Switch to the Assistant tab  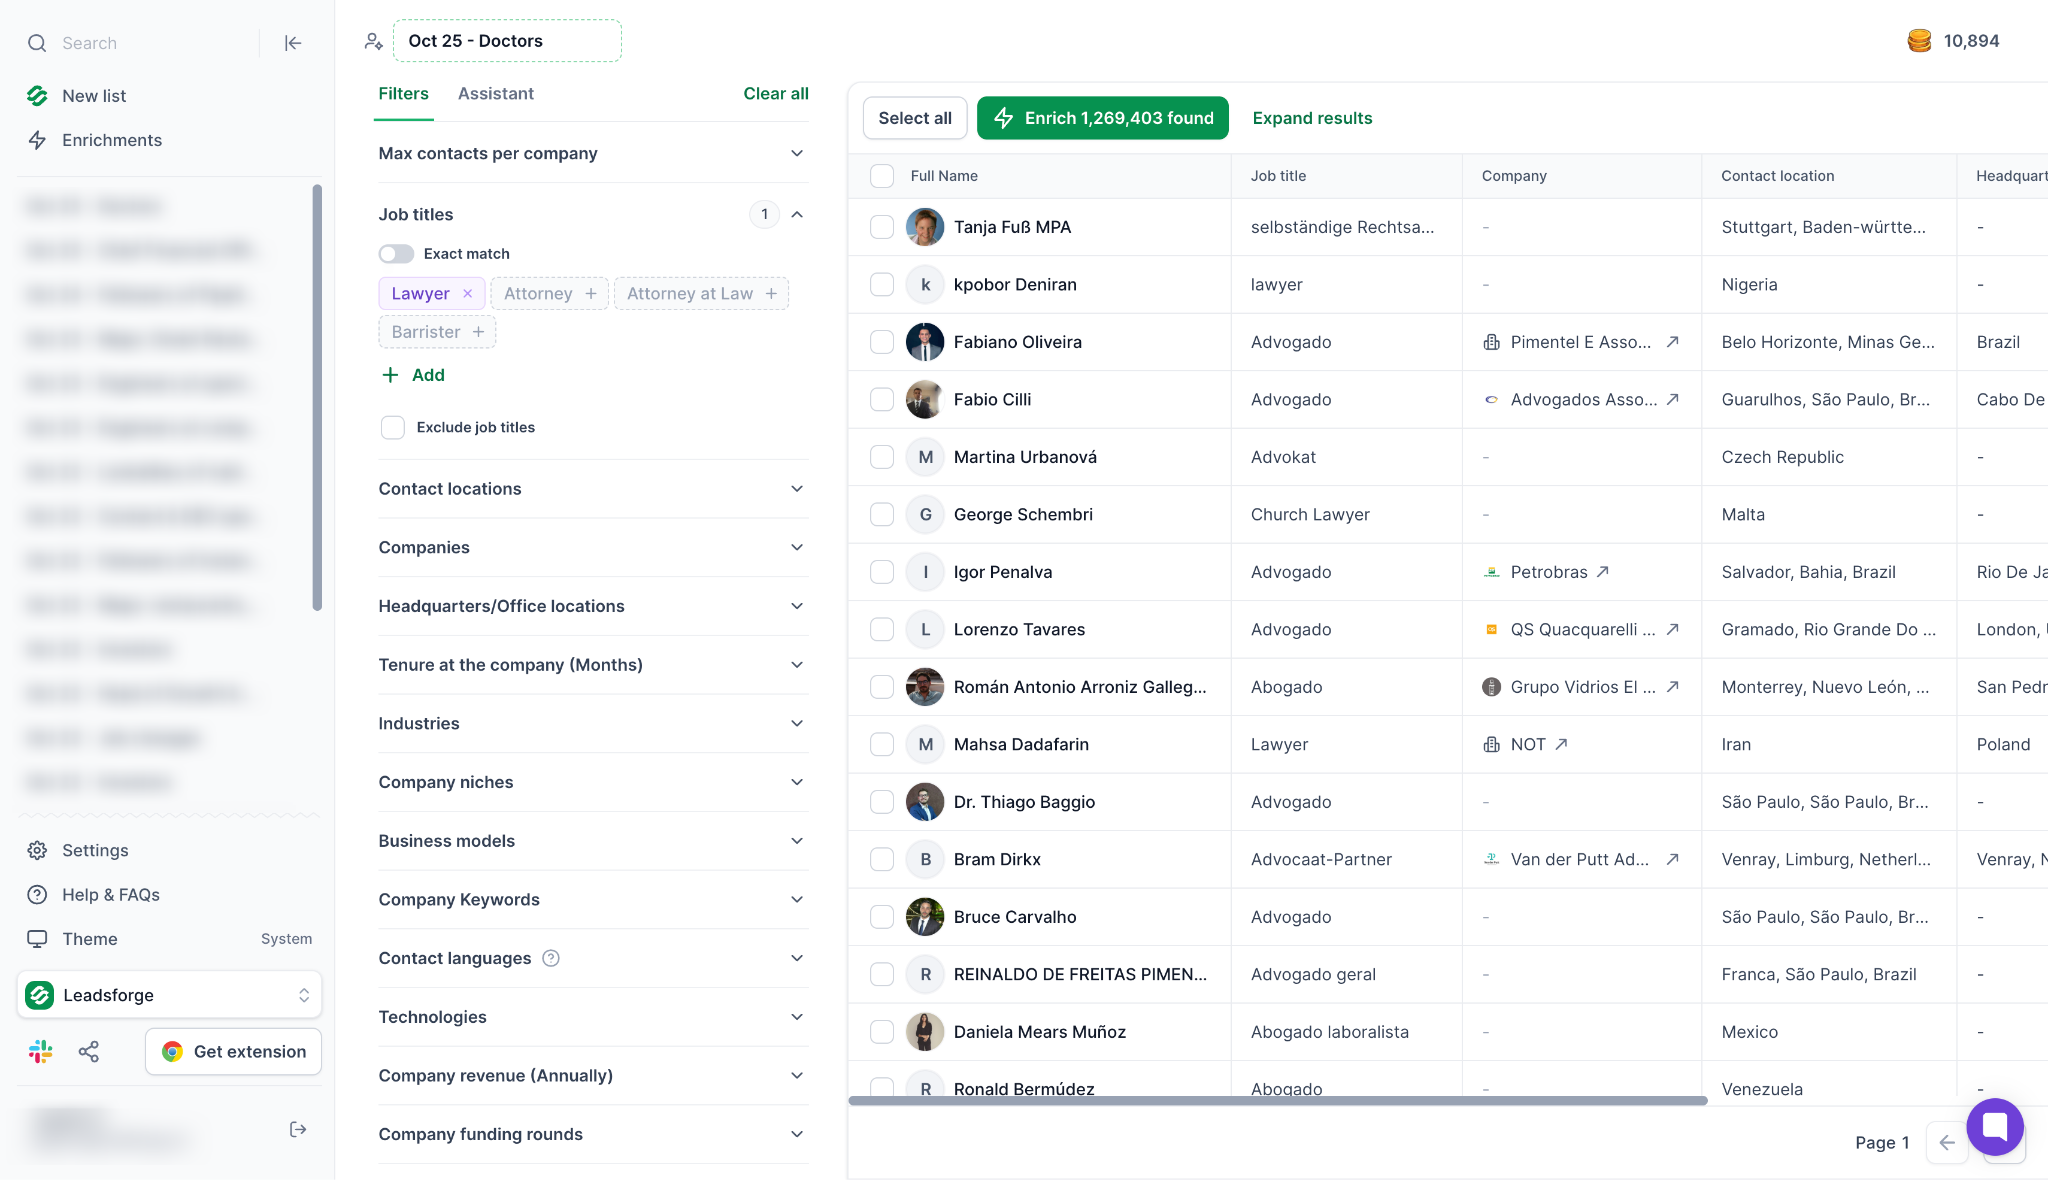point(496,94)
